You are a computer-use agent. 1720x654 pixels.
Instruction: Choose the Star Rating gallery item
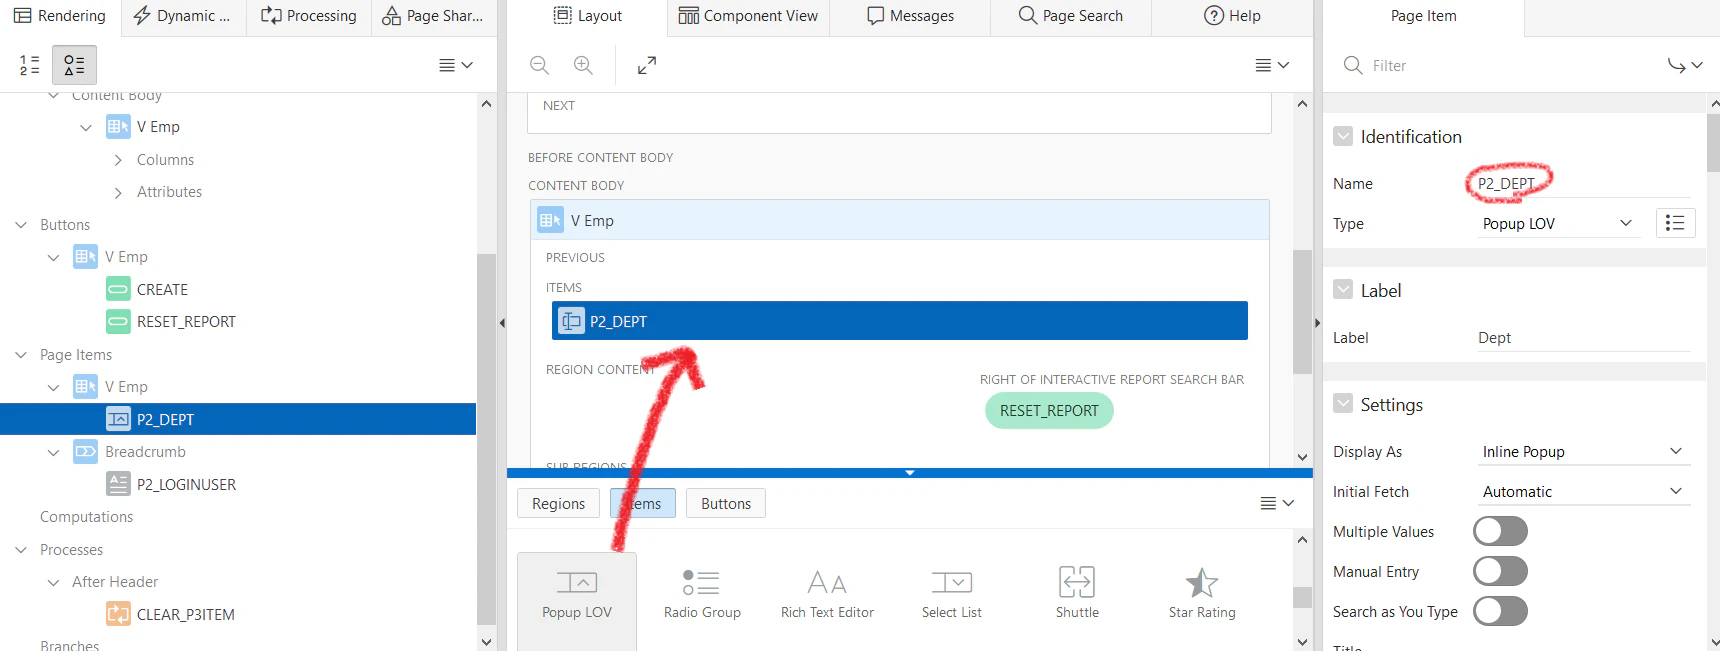(1202, 595)
